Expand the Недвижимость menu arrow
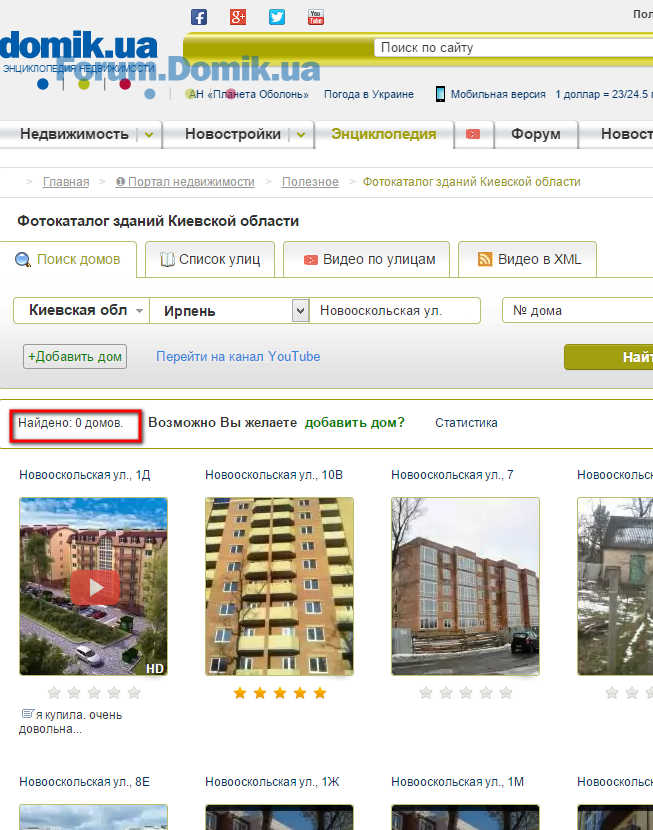 149,135
